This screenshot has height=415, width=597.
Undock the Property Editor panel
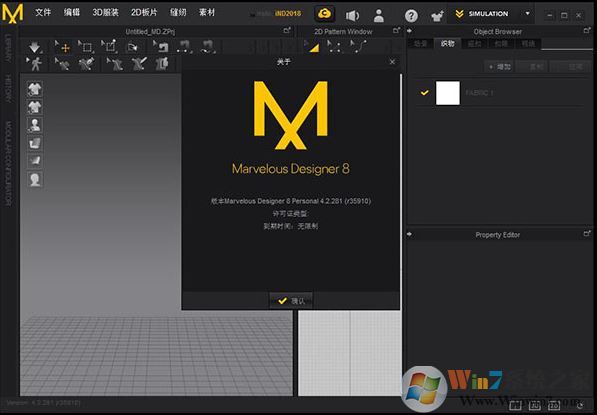click(x=587, y=233)
